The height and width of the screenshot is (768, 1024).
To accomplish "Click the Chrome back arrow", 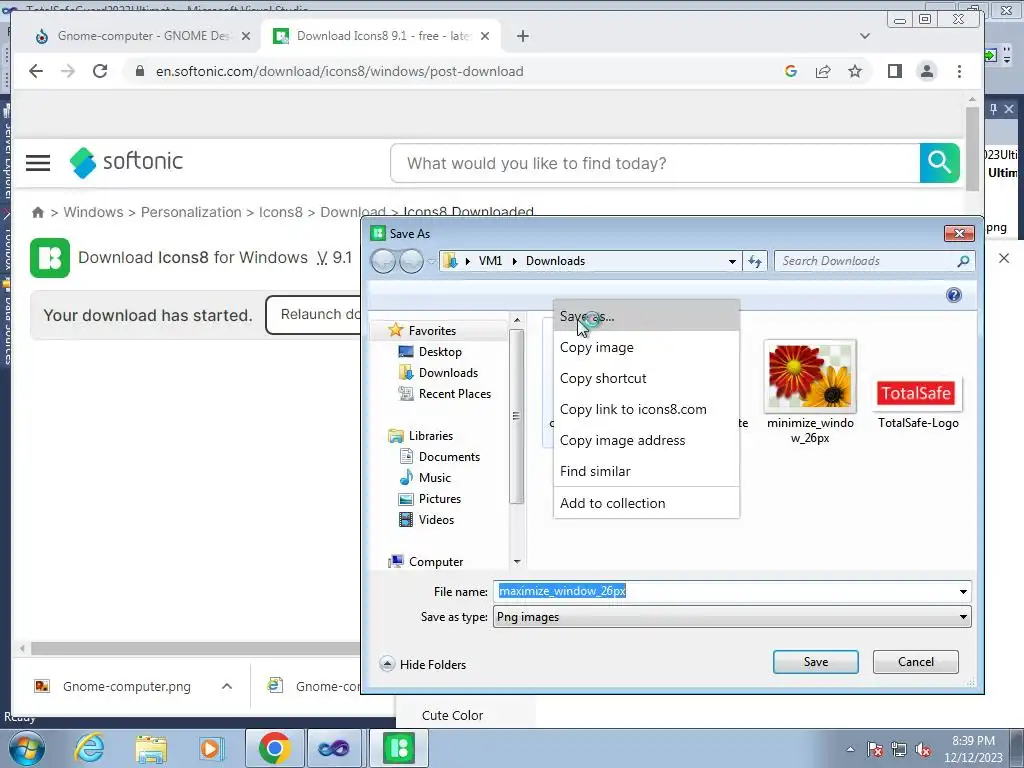I will click(x=36, y=71).
